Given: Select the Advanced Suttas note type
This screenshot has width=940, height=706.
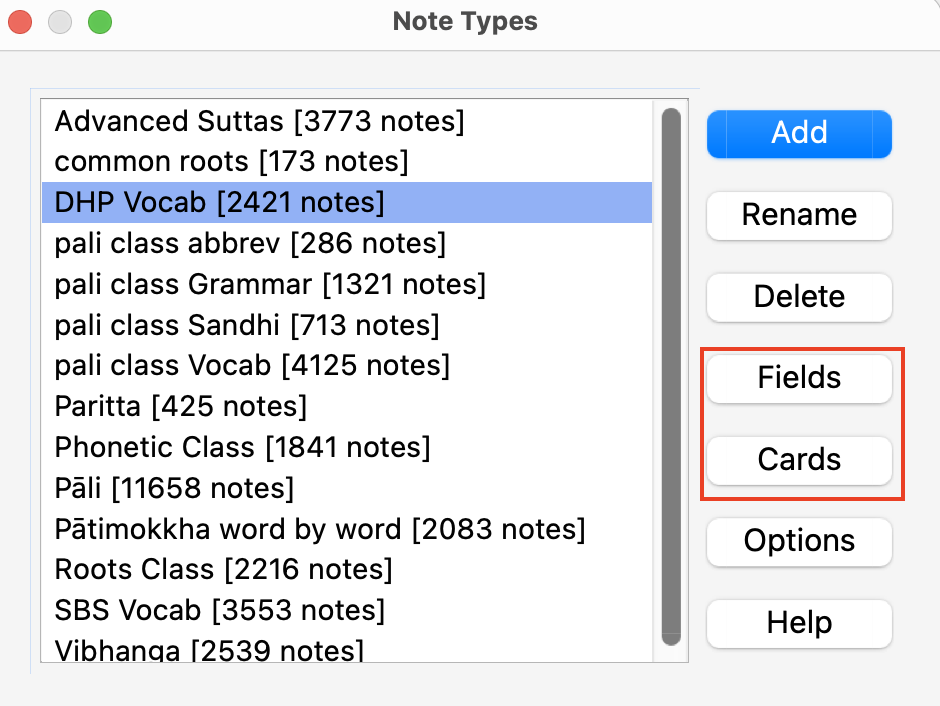Looking at the screenshot, I should pos(260,121).
